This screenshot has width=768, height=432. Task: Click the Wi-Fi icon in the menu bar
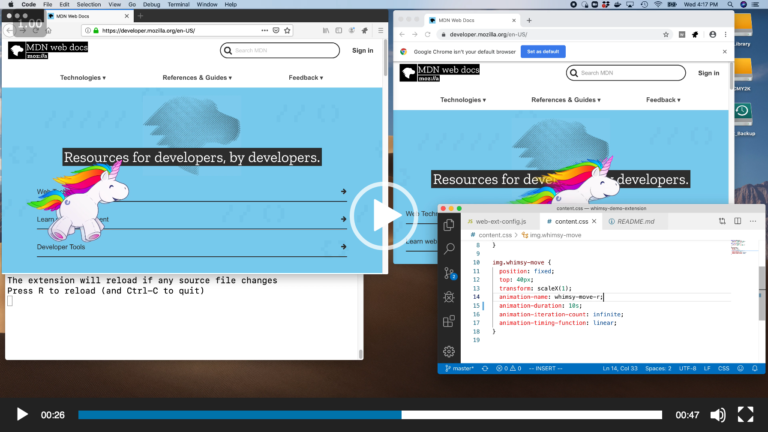point(658,4)
